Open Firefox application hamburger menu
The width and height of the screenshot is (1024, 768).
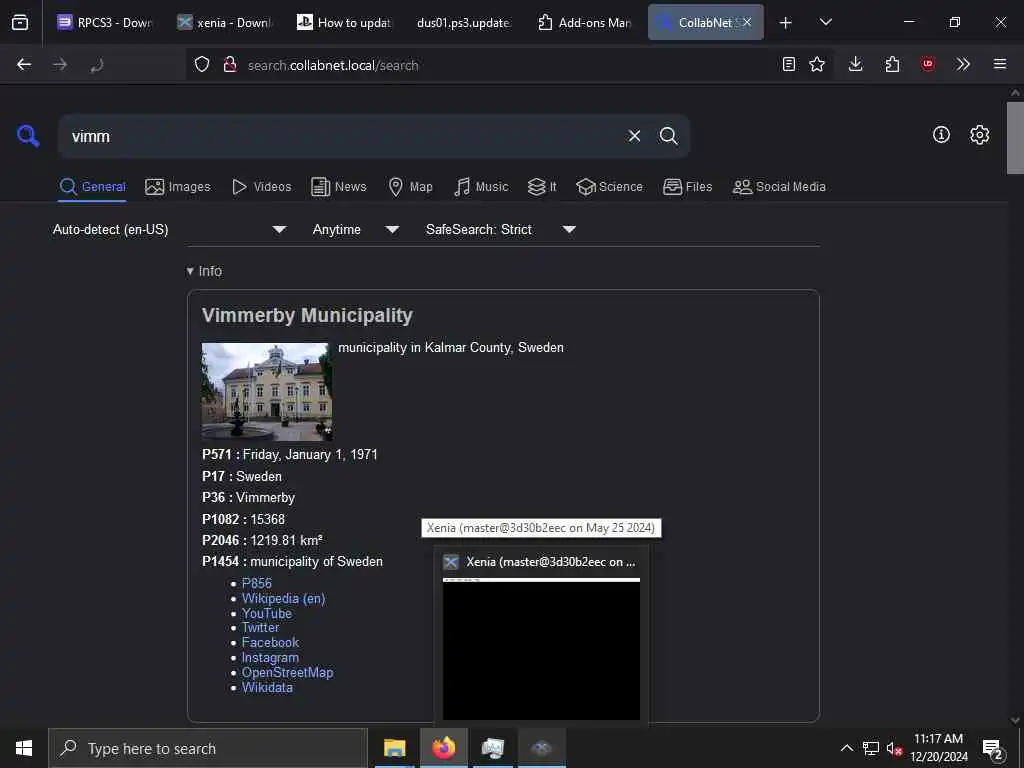pos(1000,64)
